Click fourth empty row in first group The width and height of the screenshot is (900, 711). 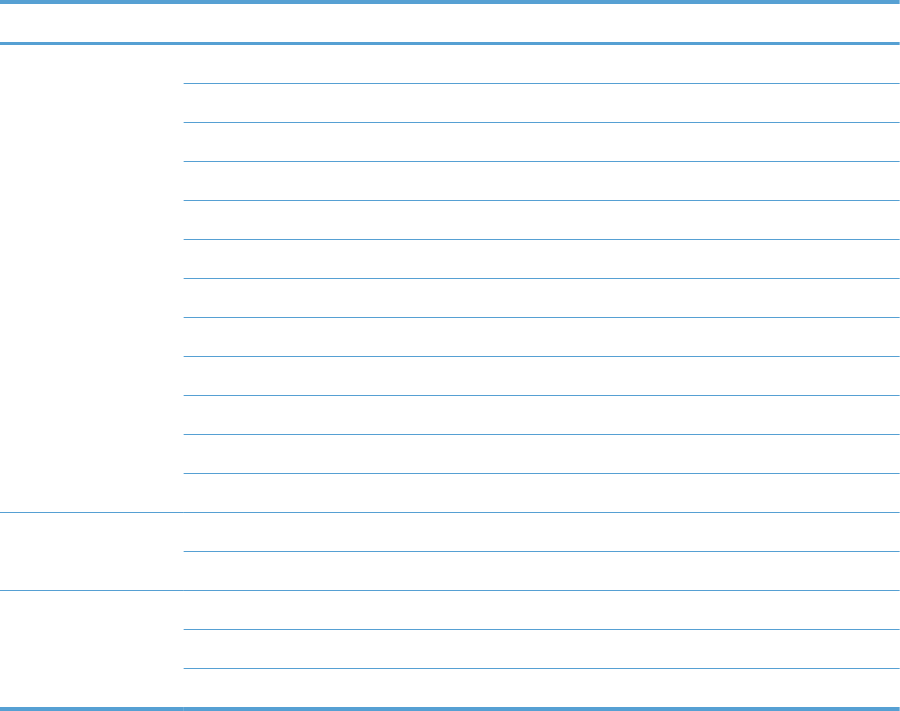click(x=541, y=181)
